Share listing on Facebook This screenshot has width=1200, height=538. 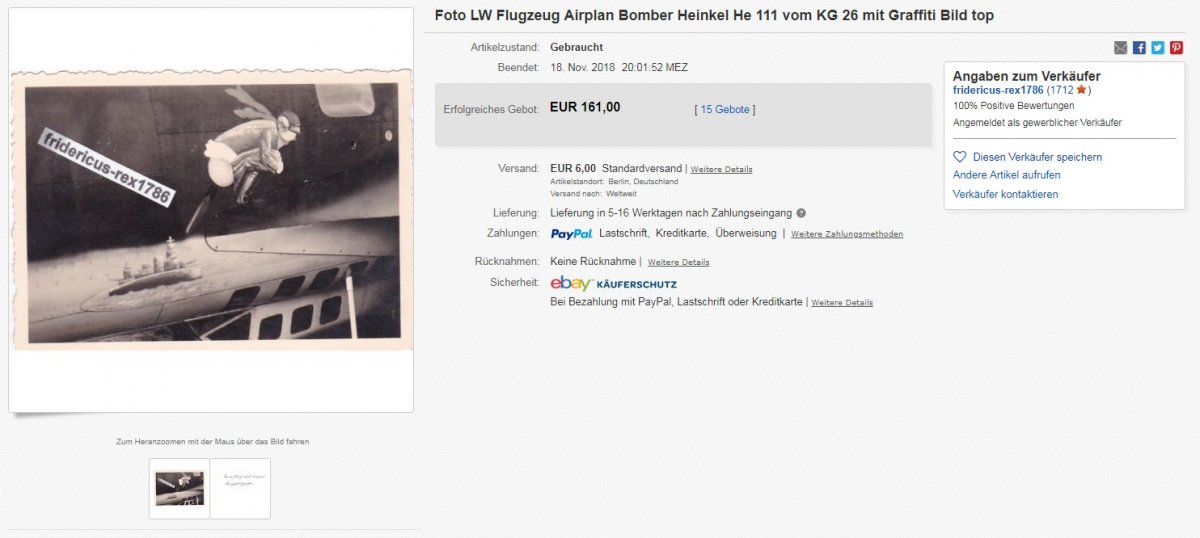pos(1139,48)
